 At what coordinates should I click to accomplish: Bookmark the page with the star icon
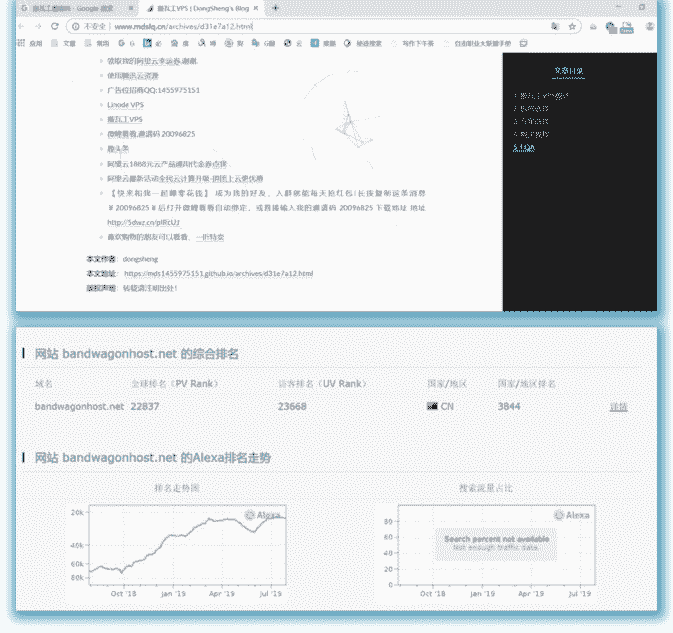click(572, 26)
